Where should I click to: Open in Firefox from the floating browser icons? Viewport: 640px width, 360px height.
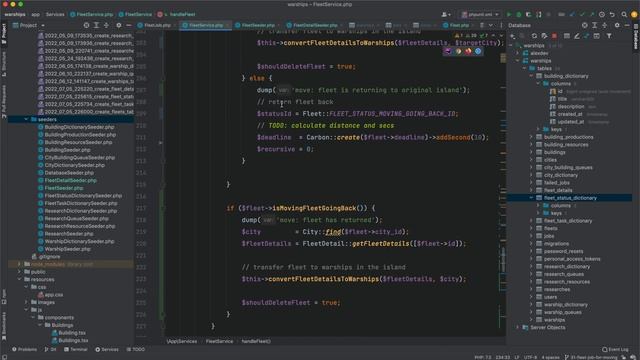(x=468, y=51)
